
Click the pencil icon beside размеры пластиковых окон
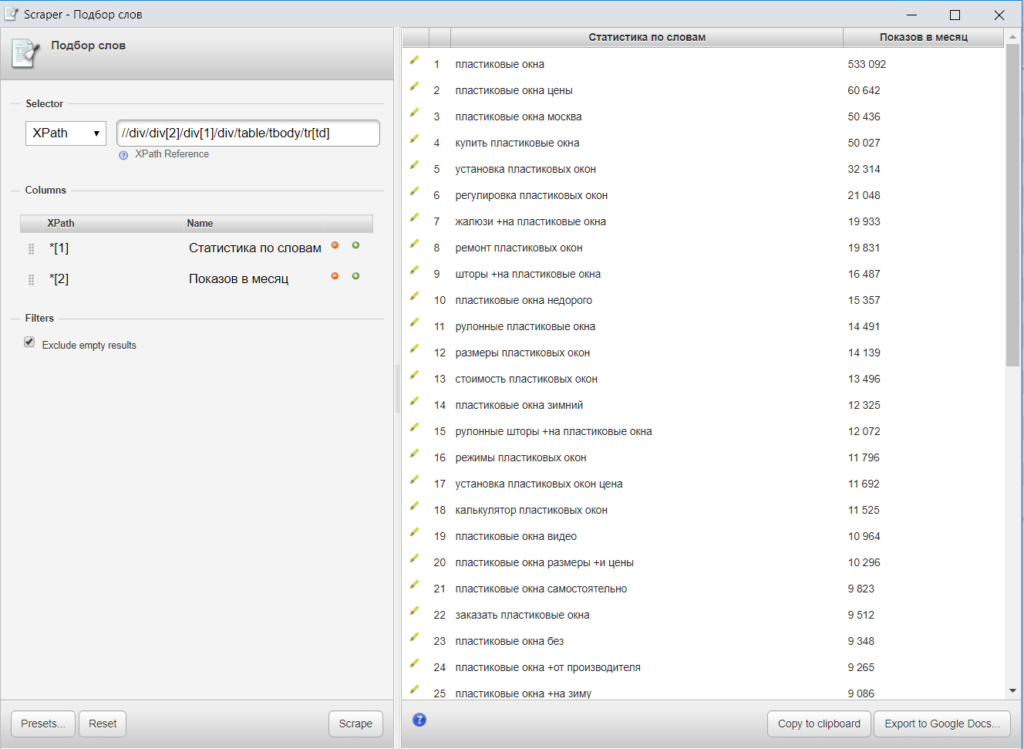click(414, 349)
